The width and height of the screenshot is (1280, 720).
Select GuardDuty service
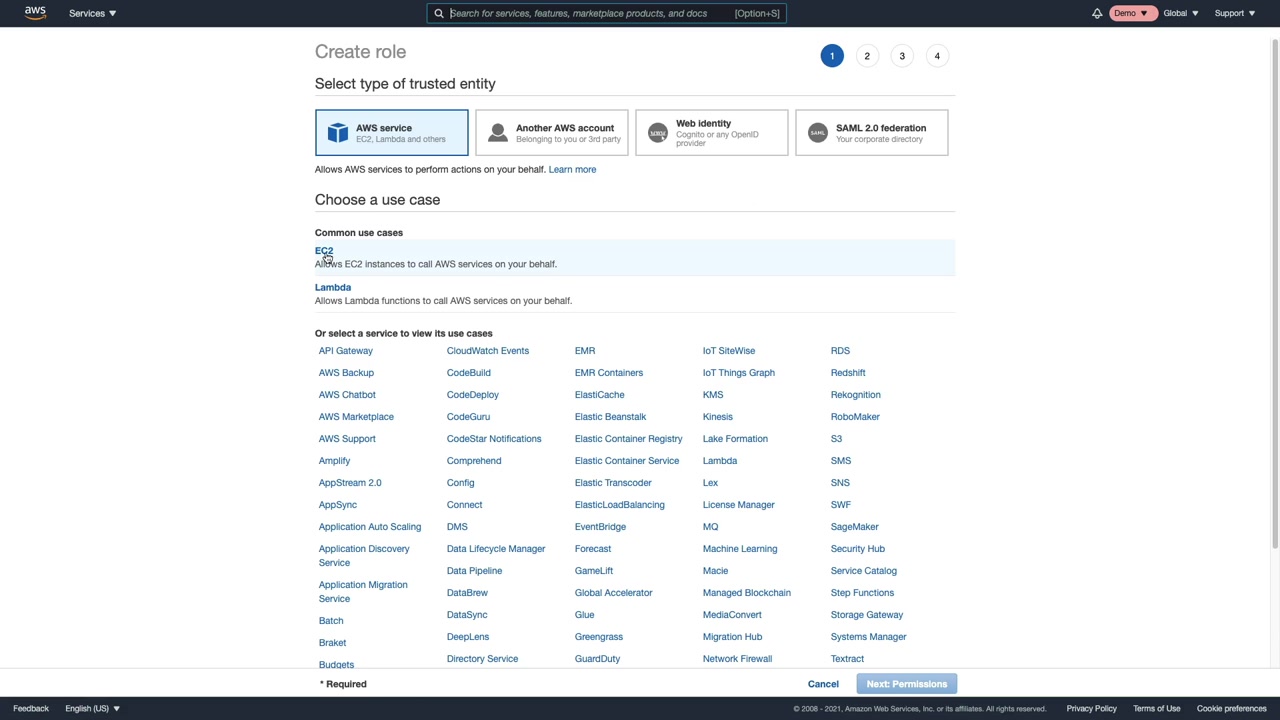coord(598,659)
